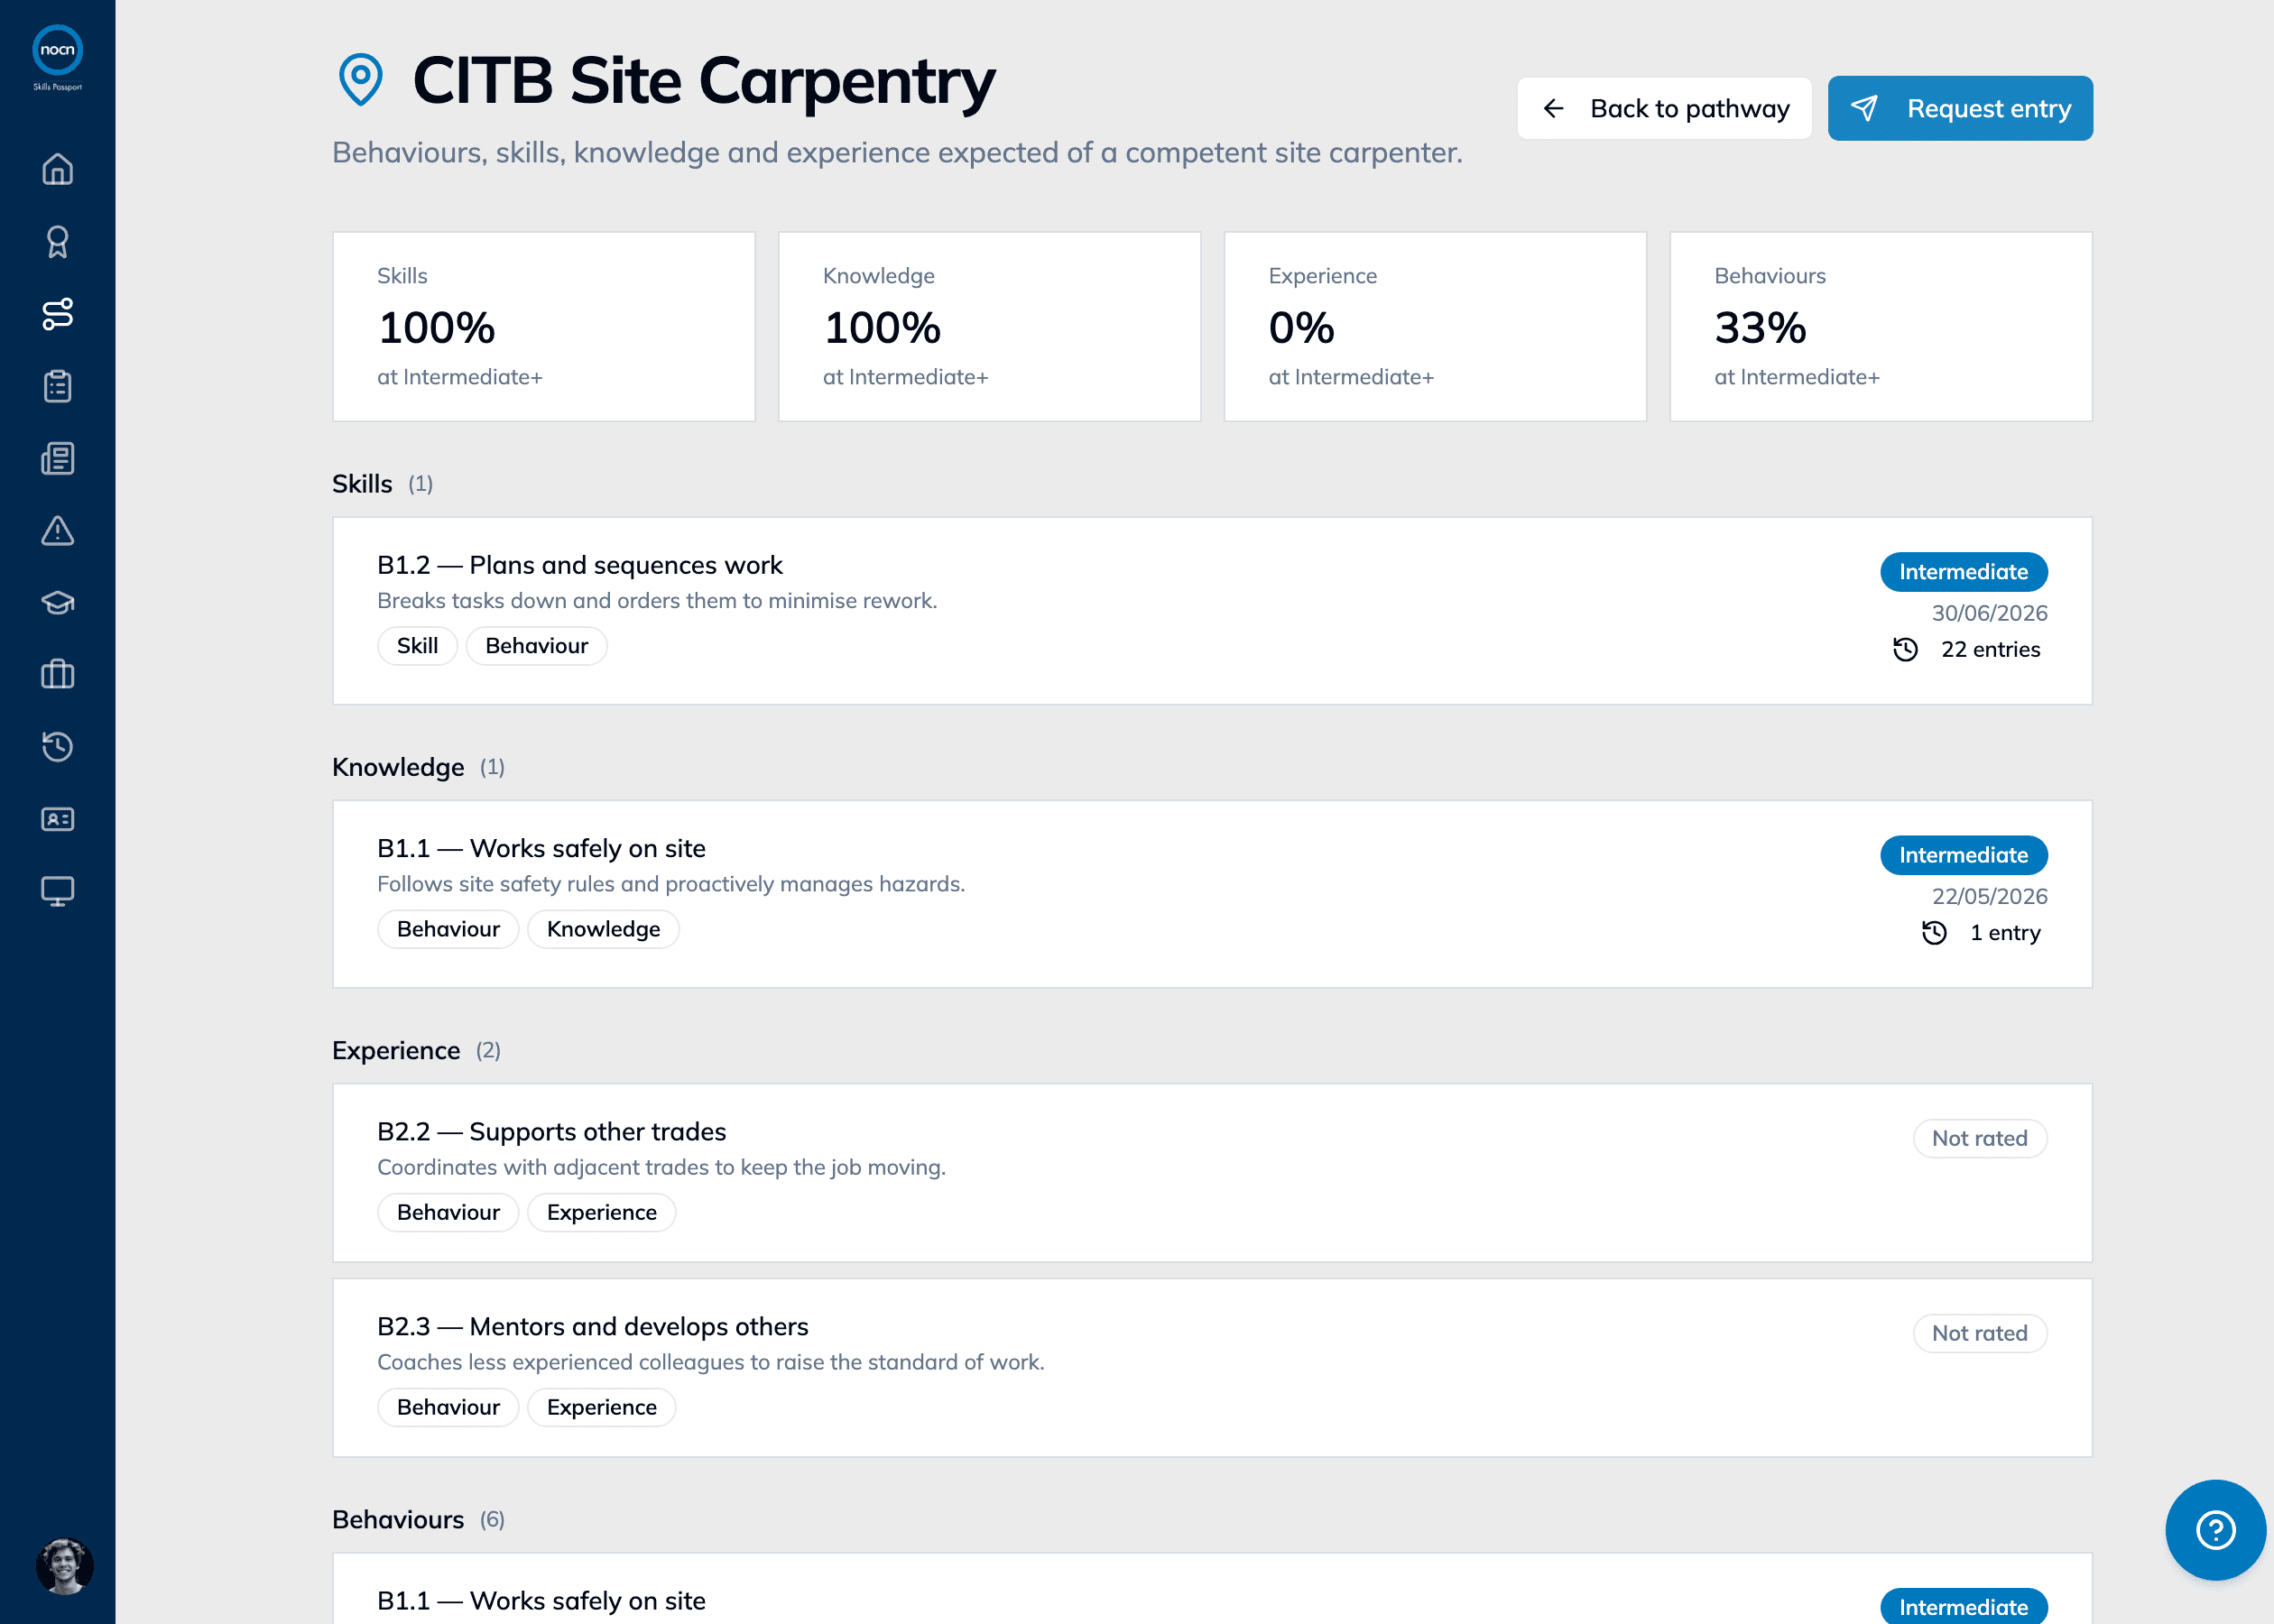The height and width of the screenshot is (1624, 2274).
Task: Click the date 22/05/2026
Action: click(1989, 896)
